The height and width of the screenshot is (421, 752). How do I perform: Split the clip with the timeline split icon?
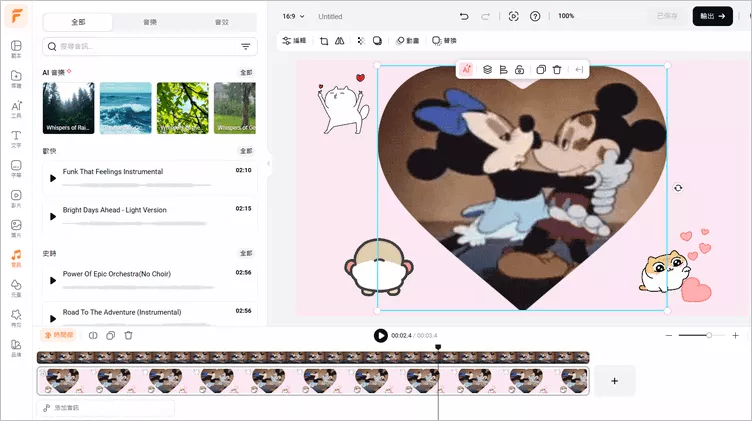[x=93, y=336]
